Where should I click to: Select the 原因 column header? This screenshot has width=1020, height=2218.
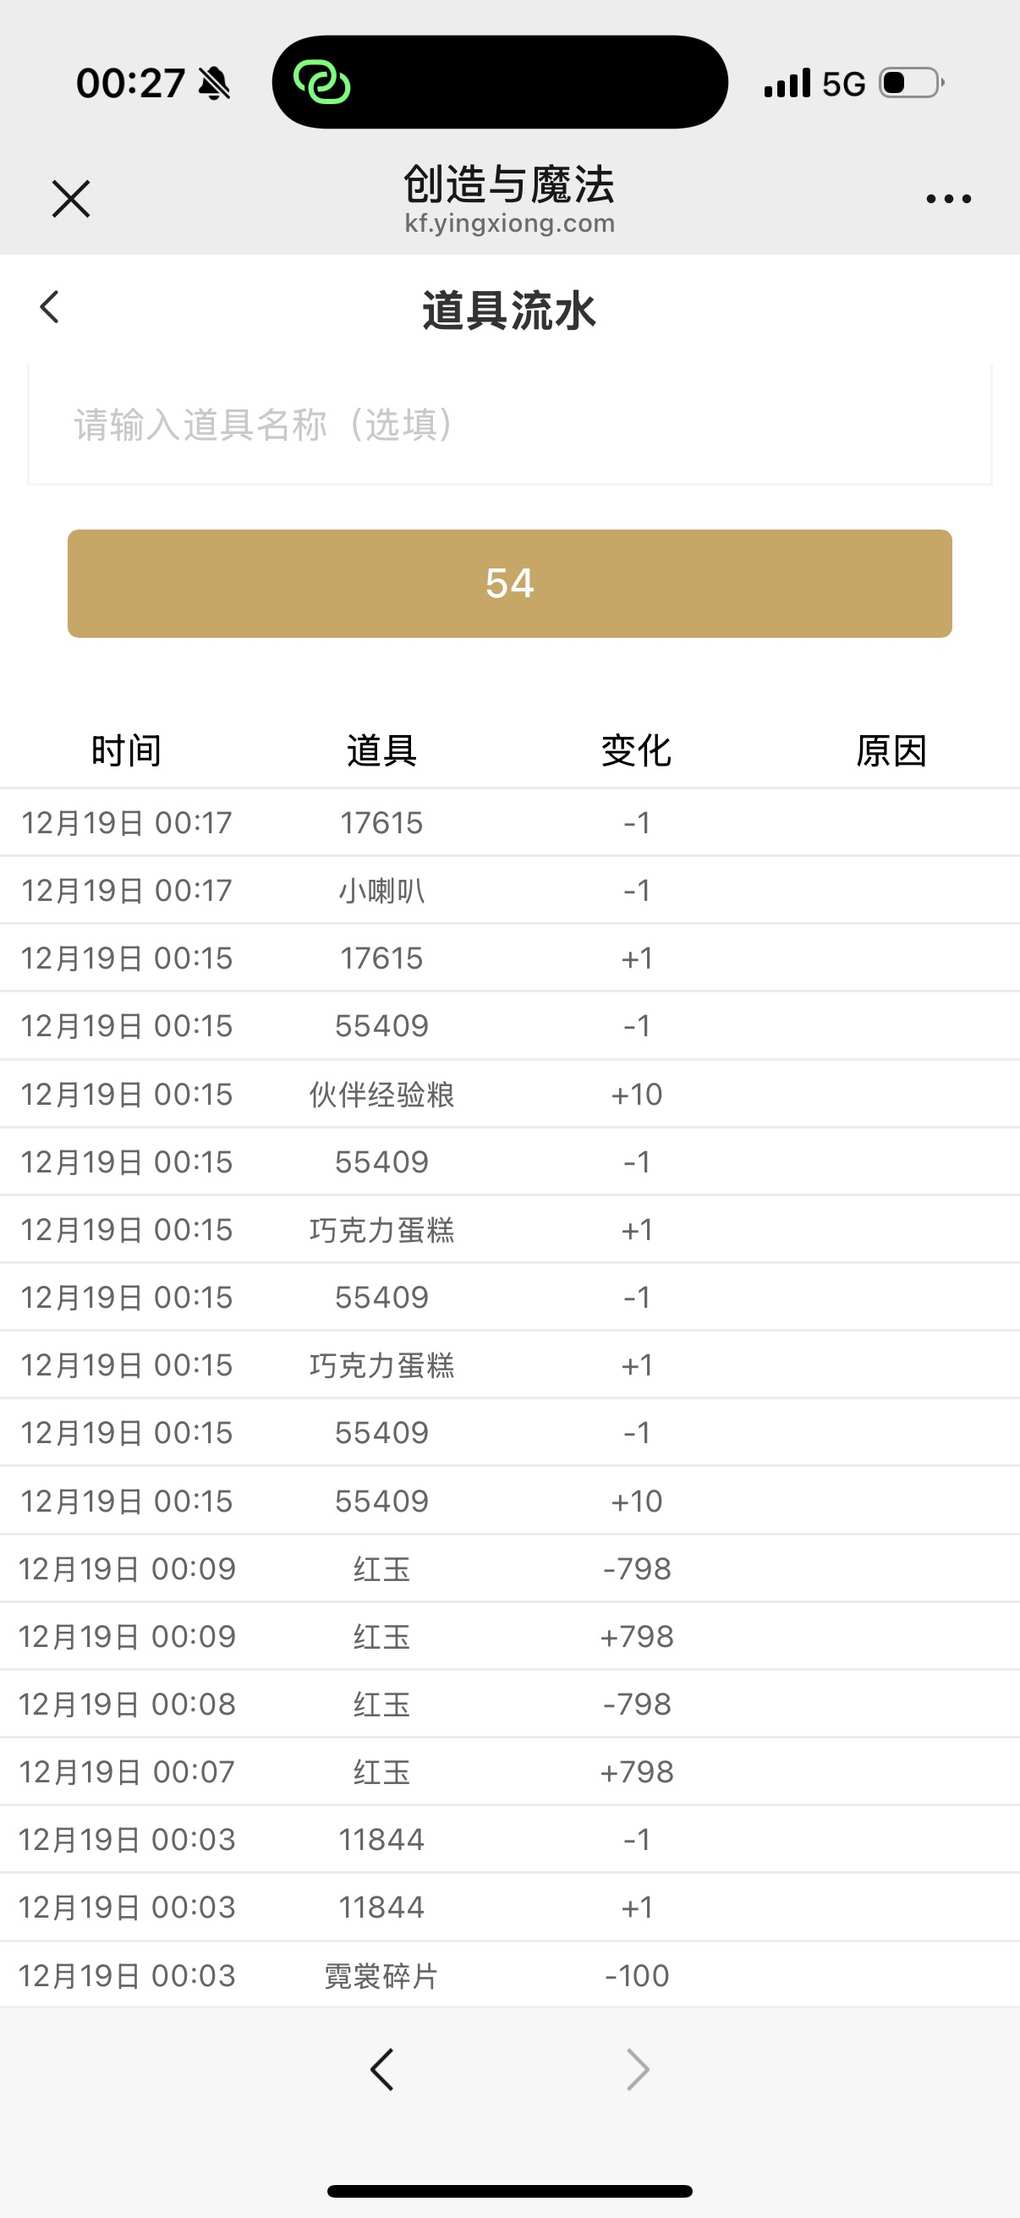coord(891,750)
